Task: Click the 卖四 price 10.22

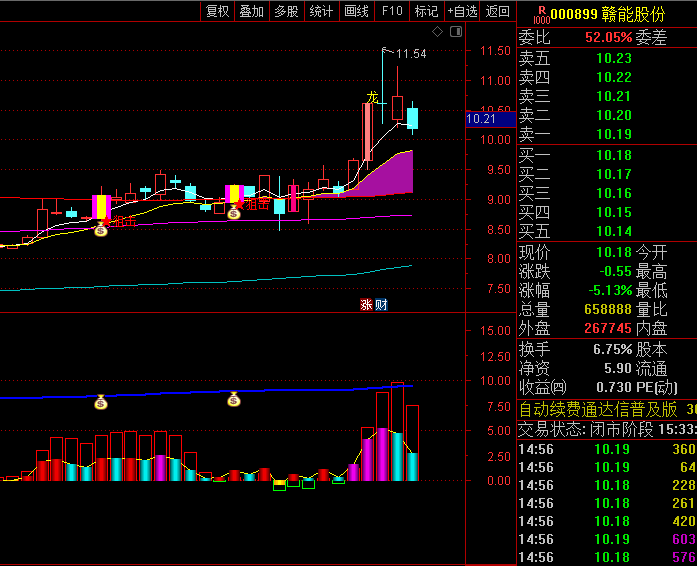Action: 614,77
